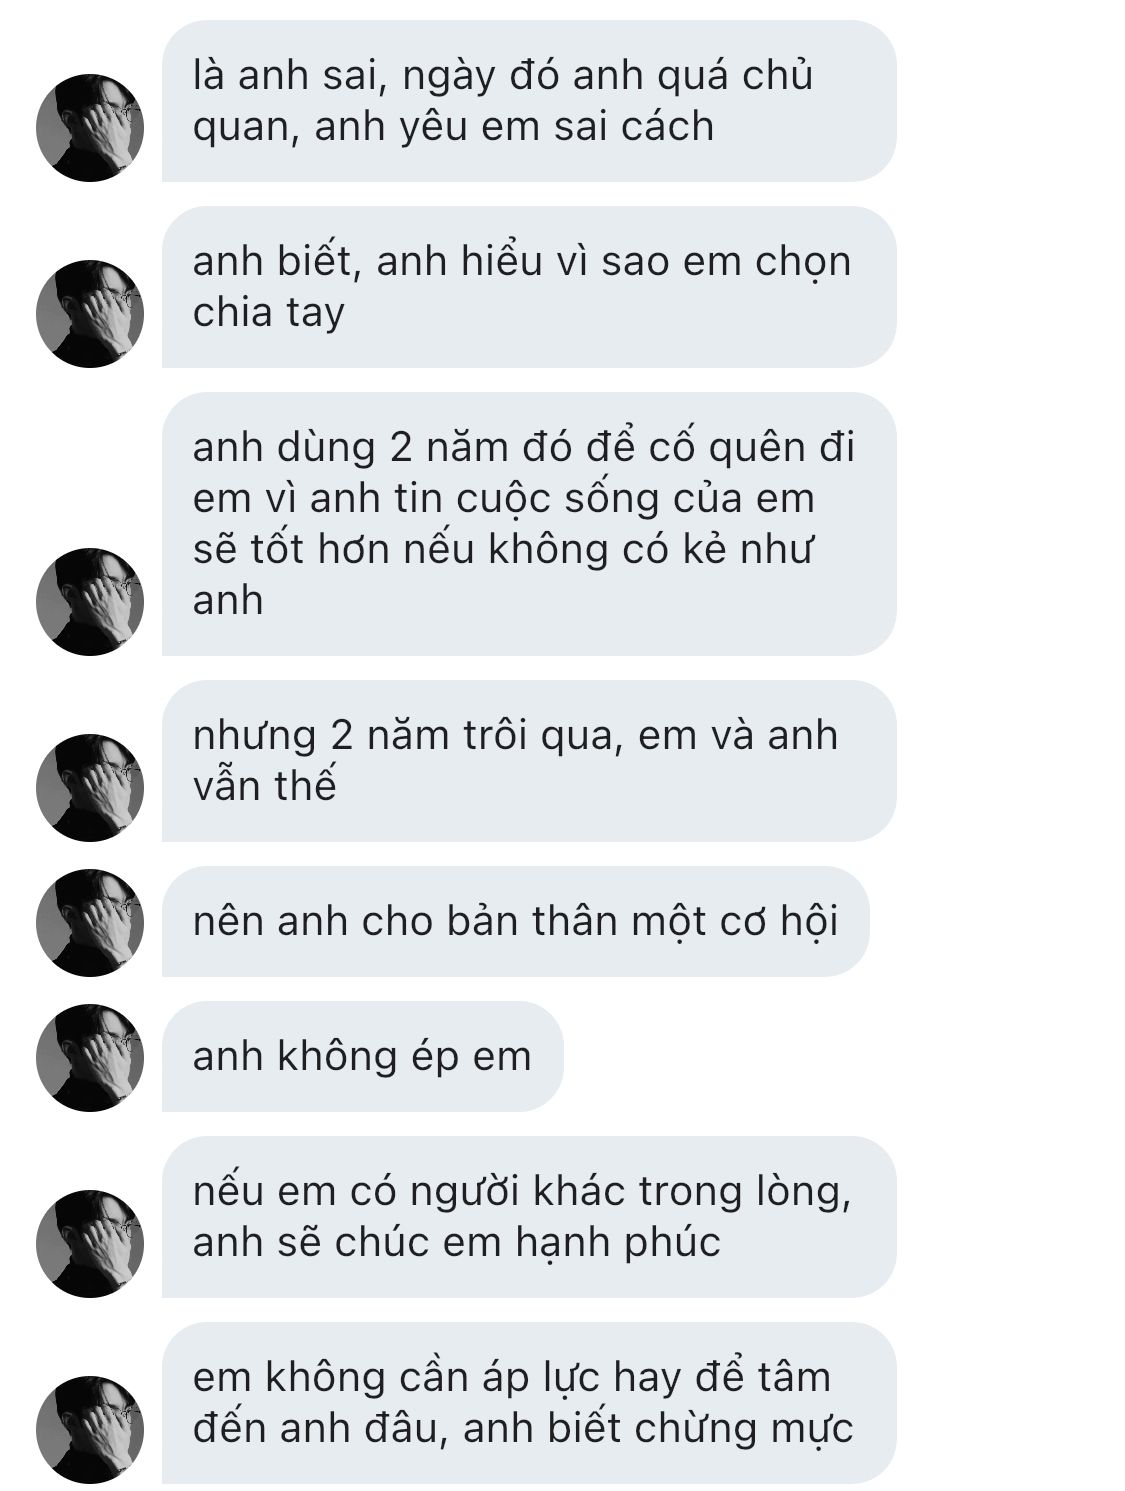Tap avatar beside 'anh không ép em' message

point(90,1057)
